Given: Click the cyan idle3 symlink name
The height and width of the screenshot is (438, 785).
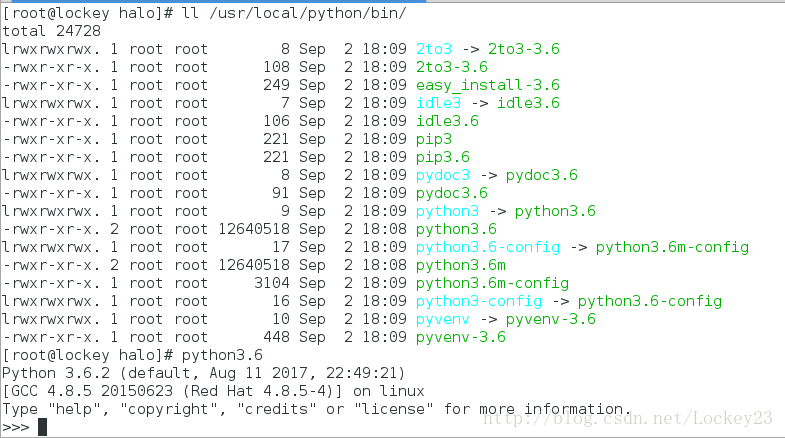Looking at the screenshot, I should tap(438, 103).
